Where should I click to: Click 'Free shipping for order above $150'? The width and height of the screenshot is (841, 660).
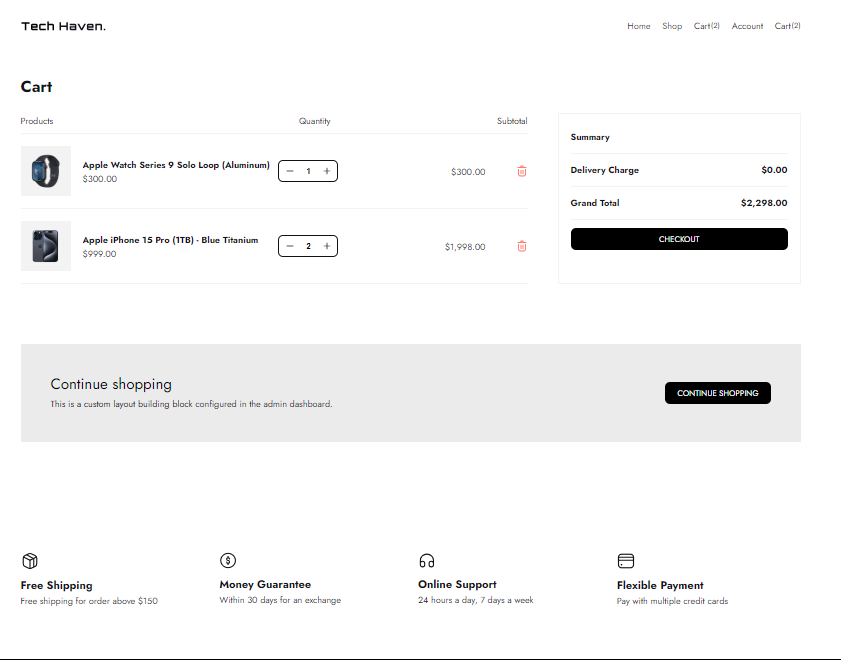[x=89, y=601]
